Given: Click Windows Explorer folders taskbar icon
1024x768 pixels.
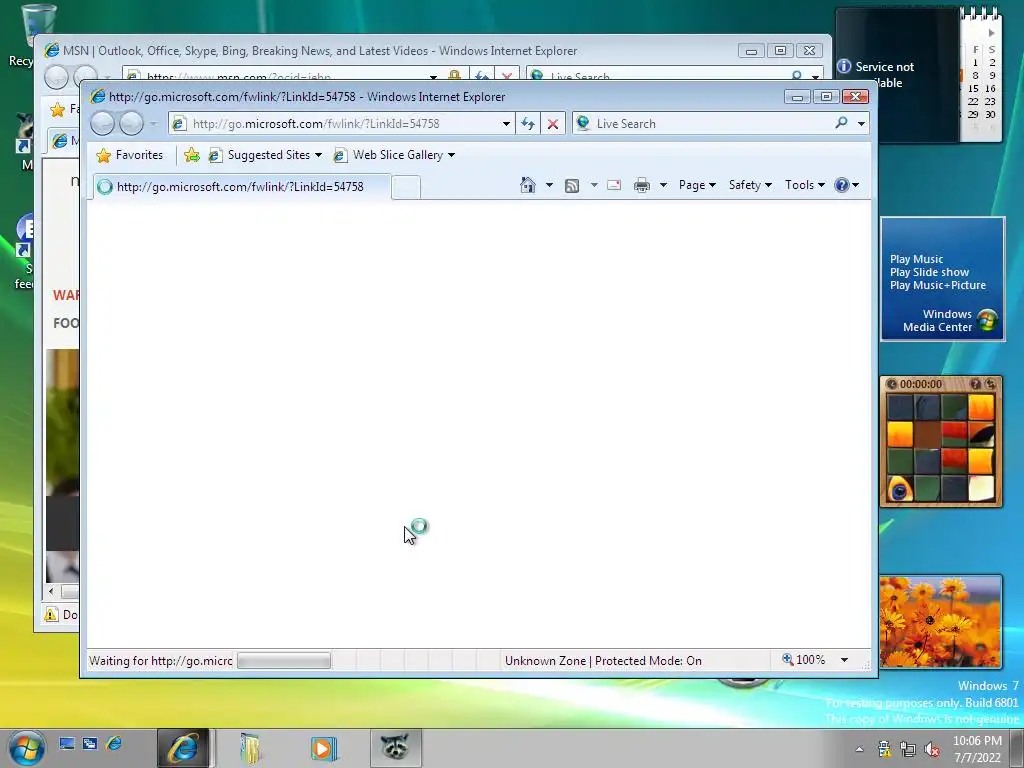Looking at the screenshot, I should point(251,748).
